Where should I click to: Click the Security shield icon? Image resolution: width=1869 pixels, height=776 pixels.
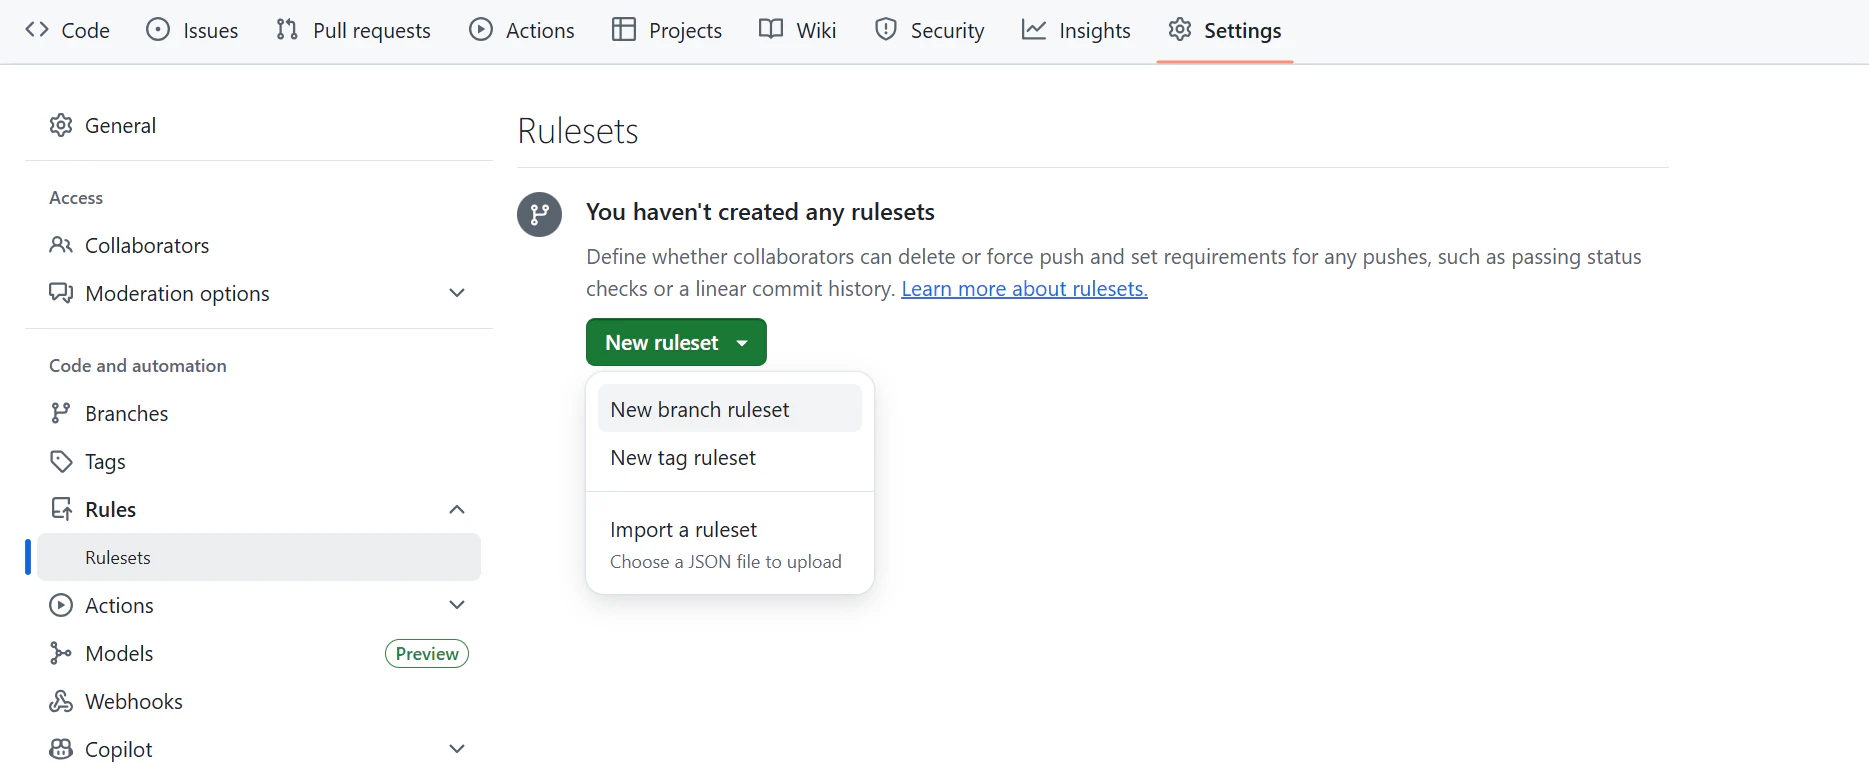(886, 30)
